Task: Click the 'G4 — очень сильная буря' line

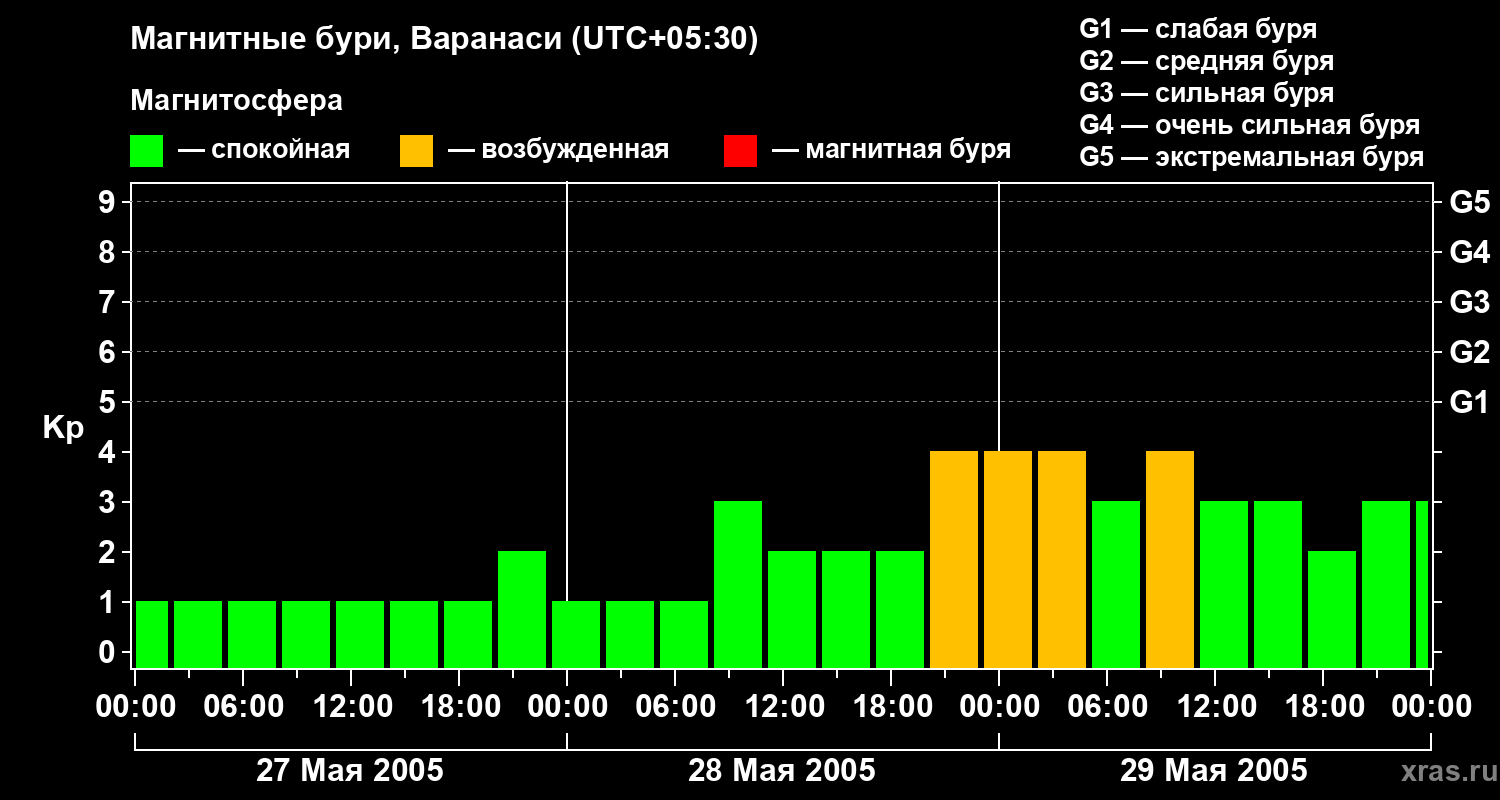Action: (1249, 125)
